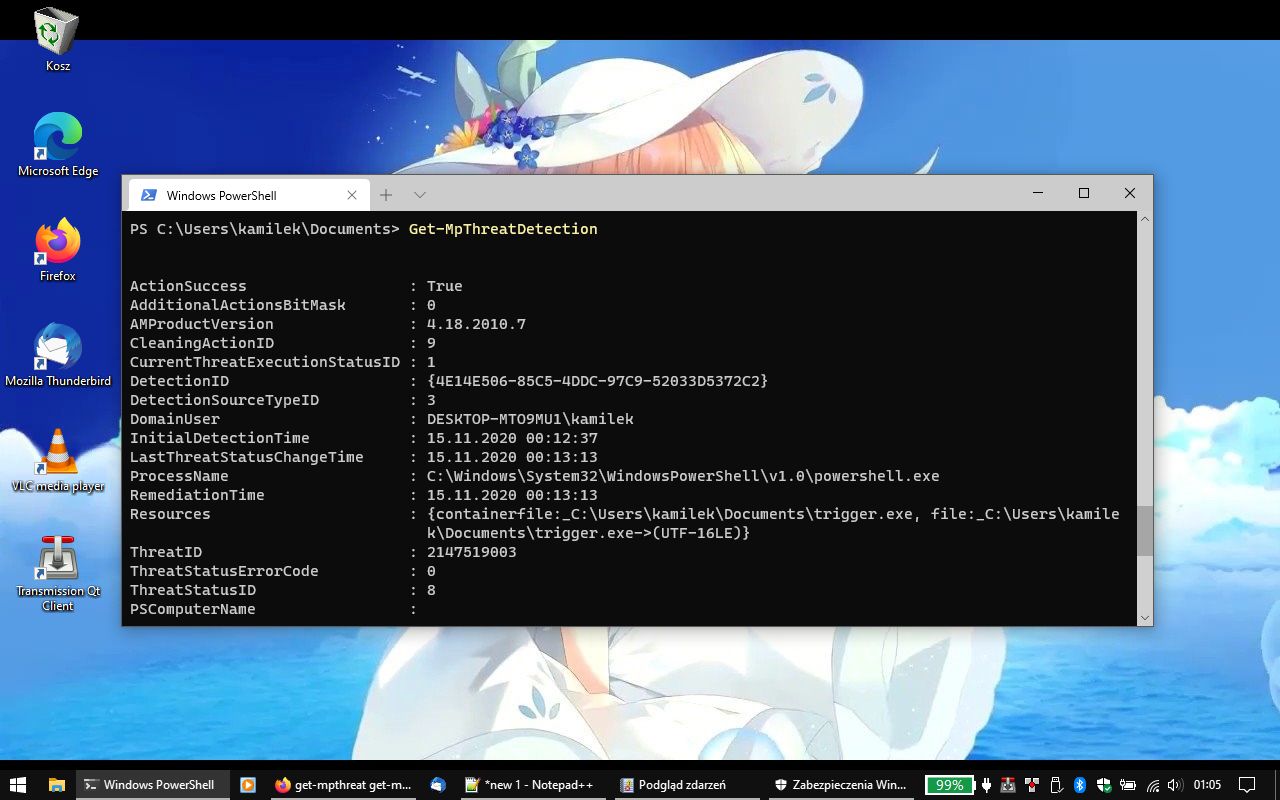The width and height of the screenshot is (1280, 800).
Task: Click the taskbar clock showing 01:05
Action: pyautogui.click(x=1207, y=785)
